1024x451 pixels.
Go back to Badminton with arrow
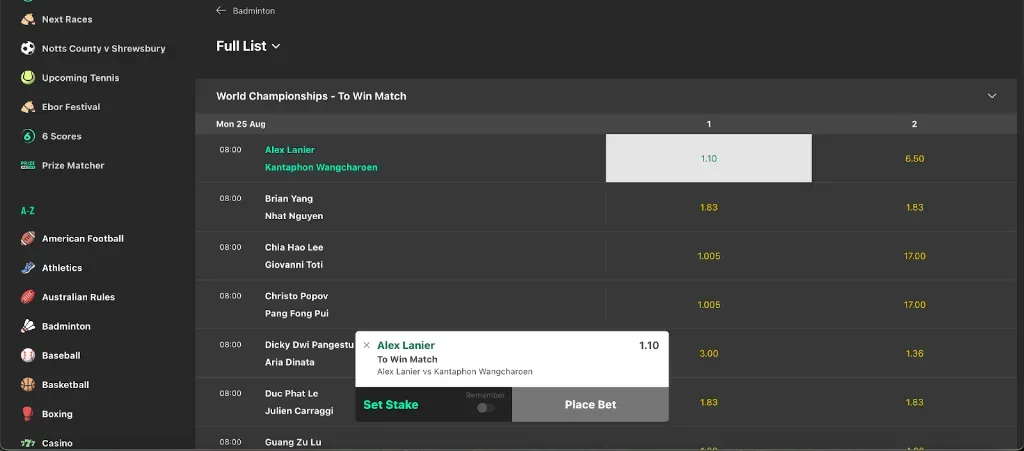[221, 10]
